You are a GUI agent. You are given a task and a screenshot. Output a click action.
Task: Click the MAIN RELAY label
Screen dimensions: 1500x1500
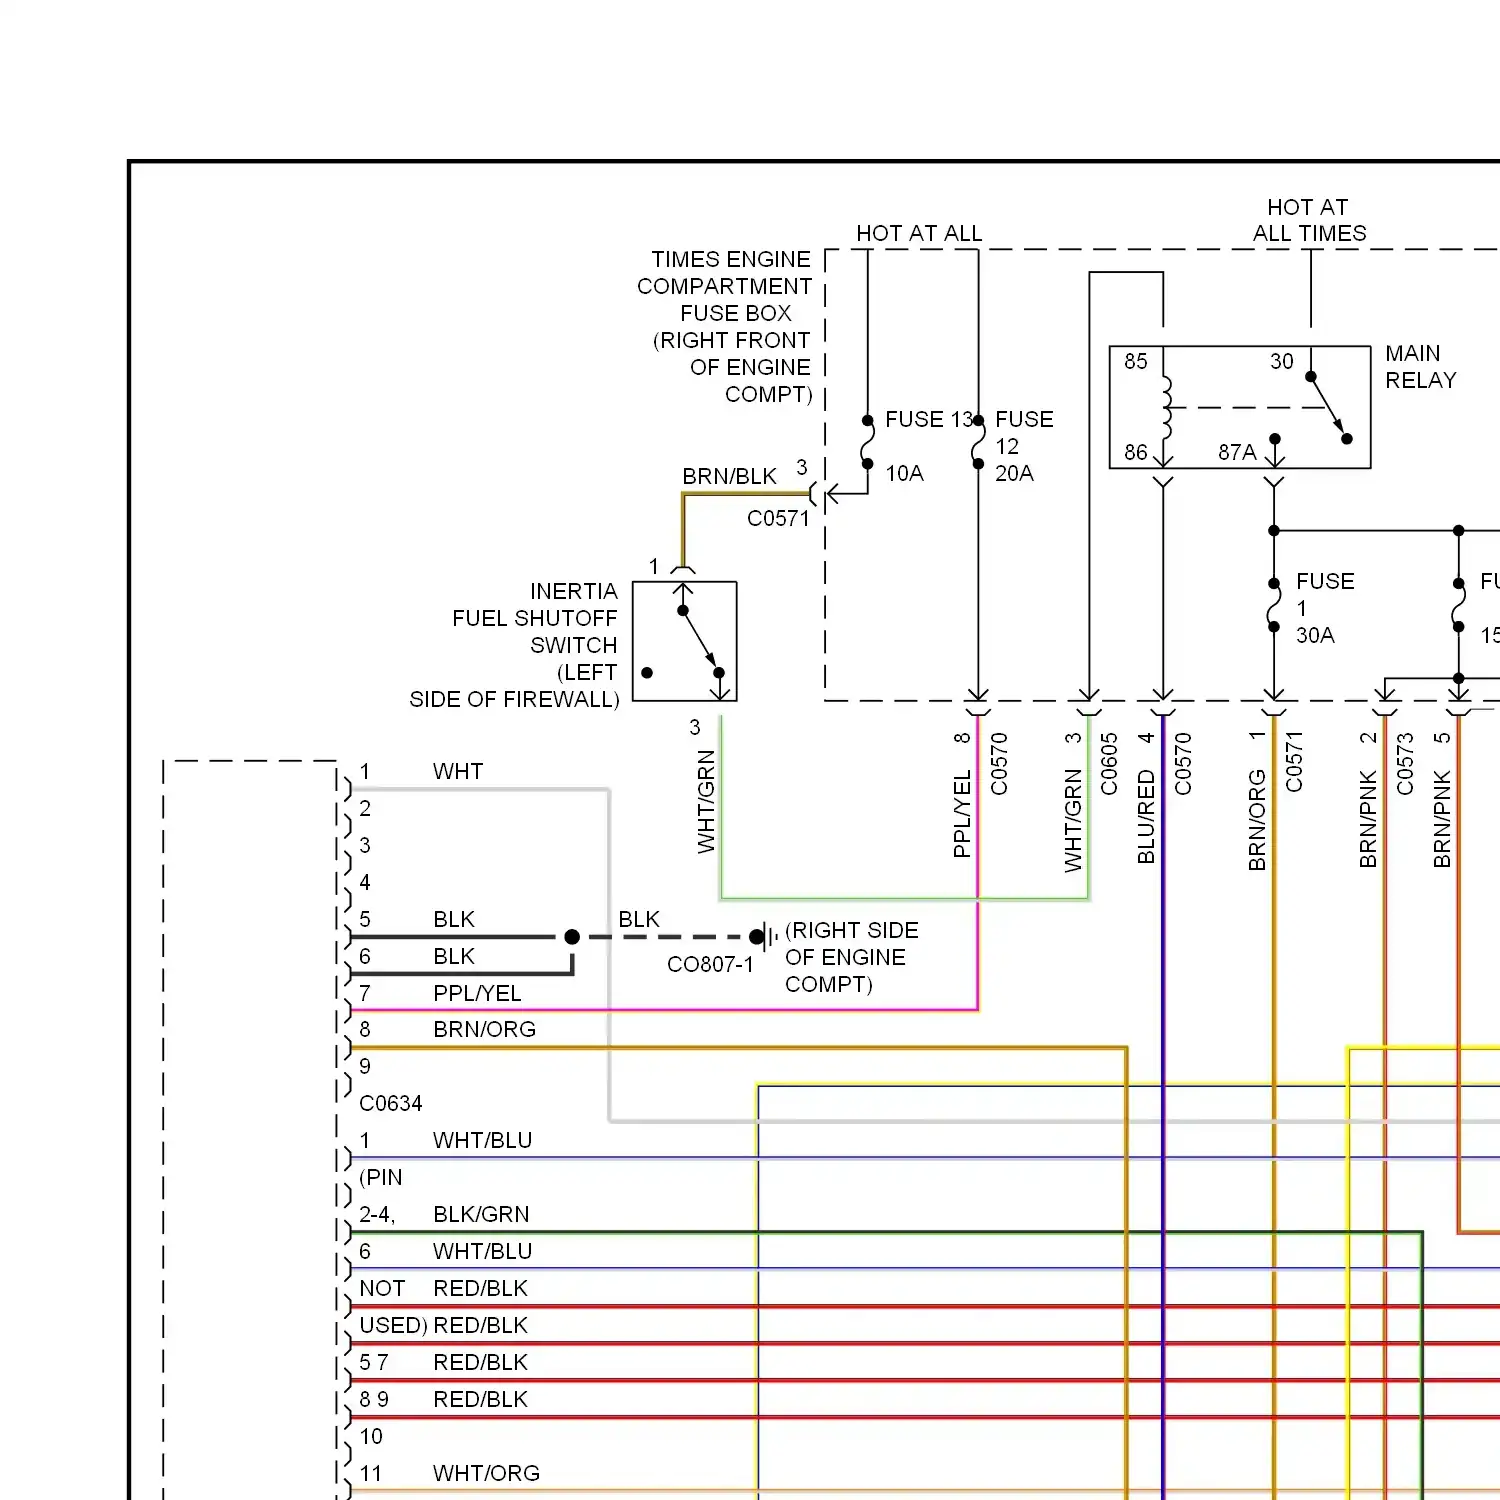pos(1420,367)
